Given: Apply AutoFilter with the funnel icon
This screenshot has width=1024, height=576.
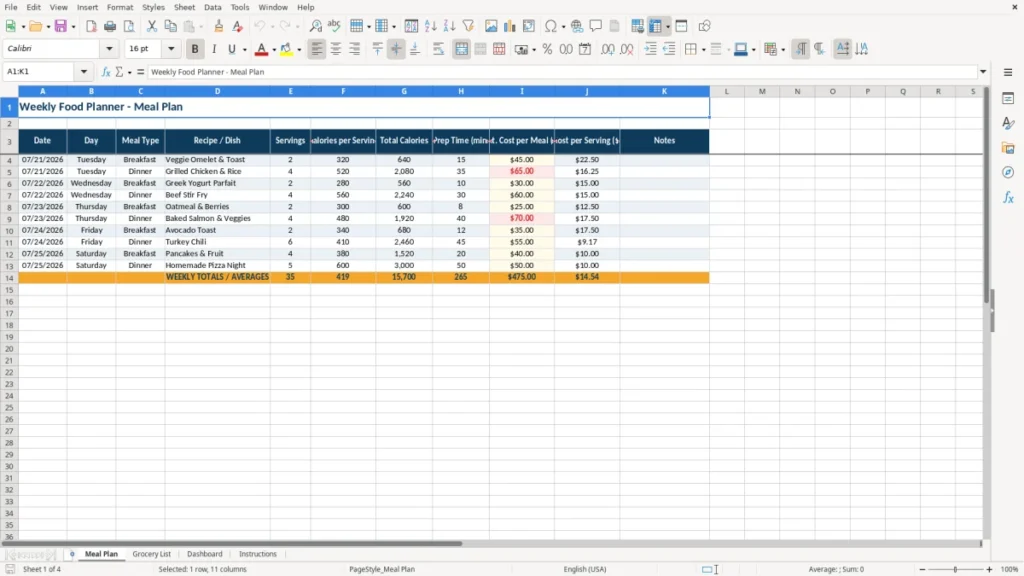Looking at the screenshot, I should pyautogui.click(x=468, y=26).
